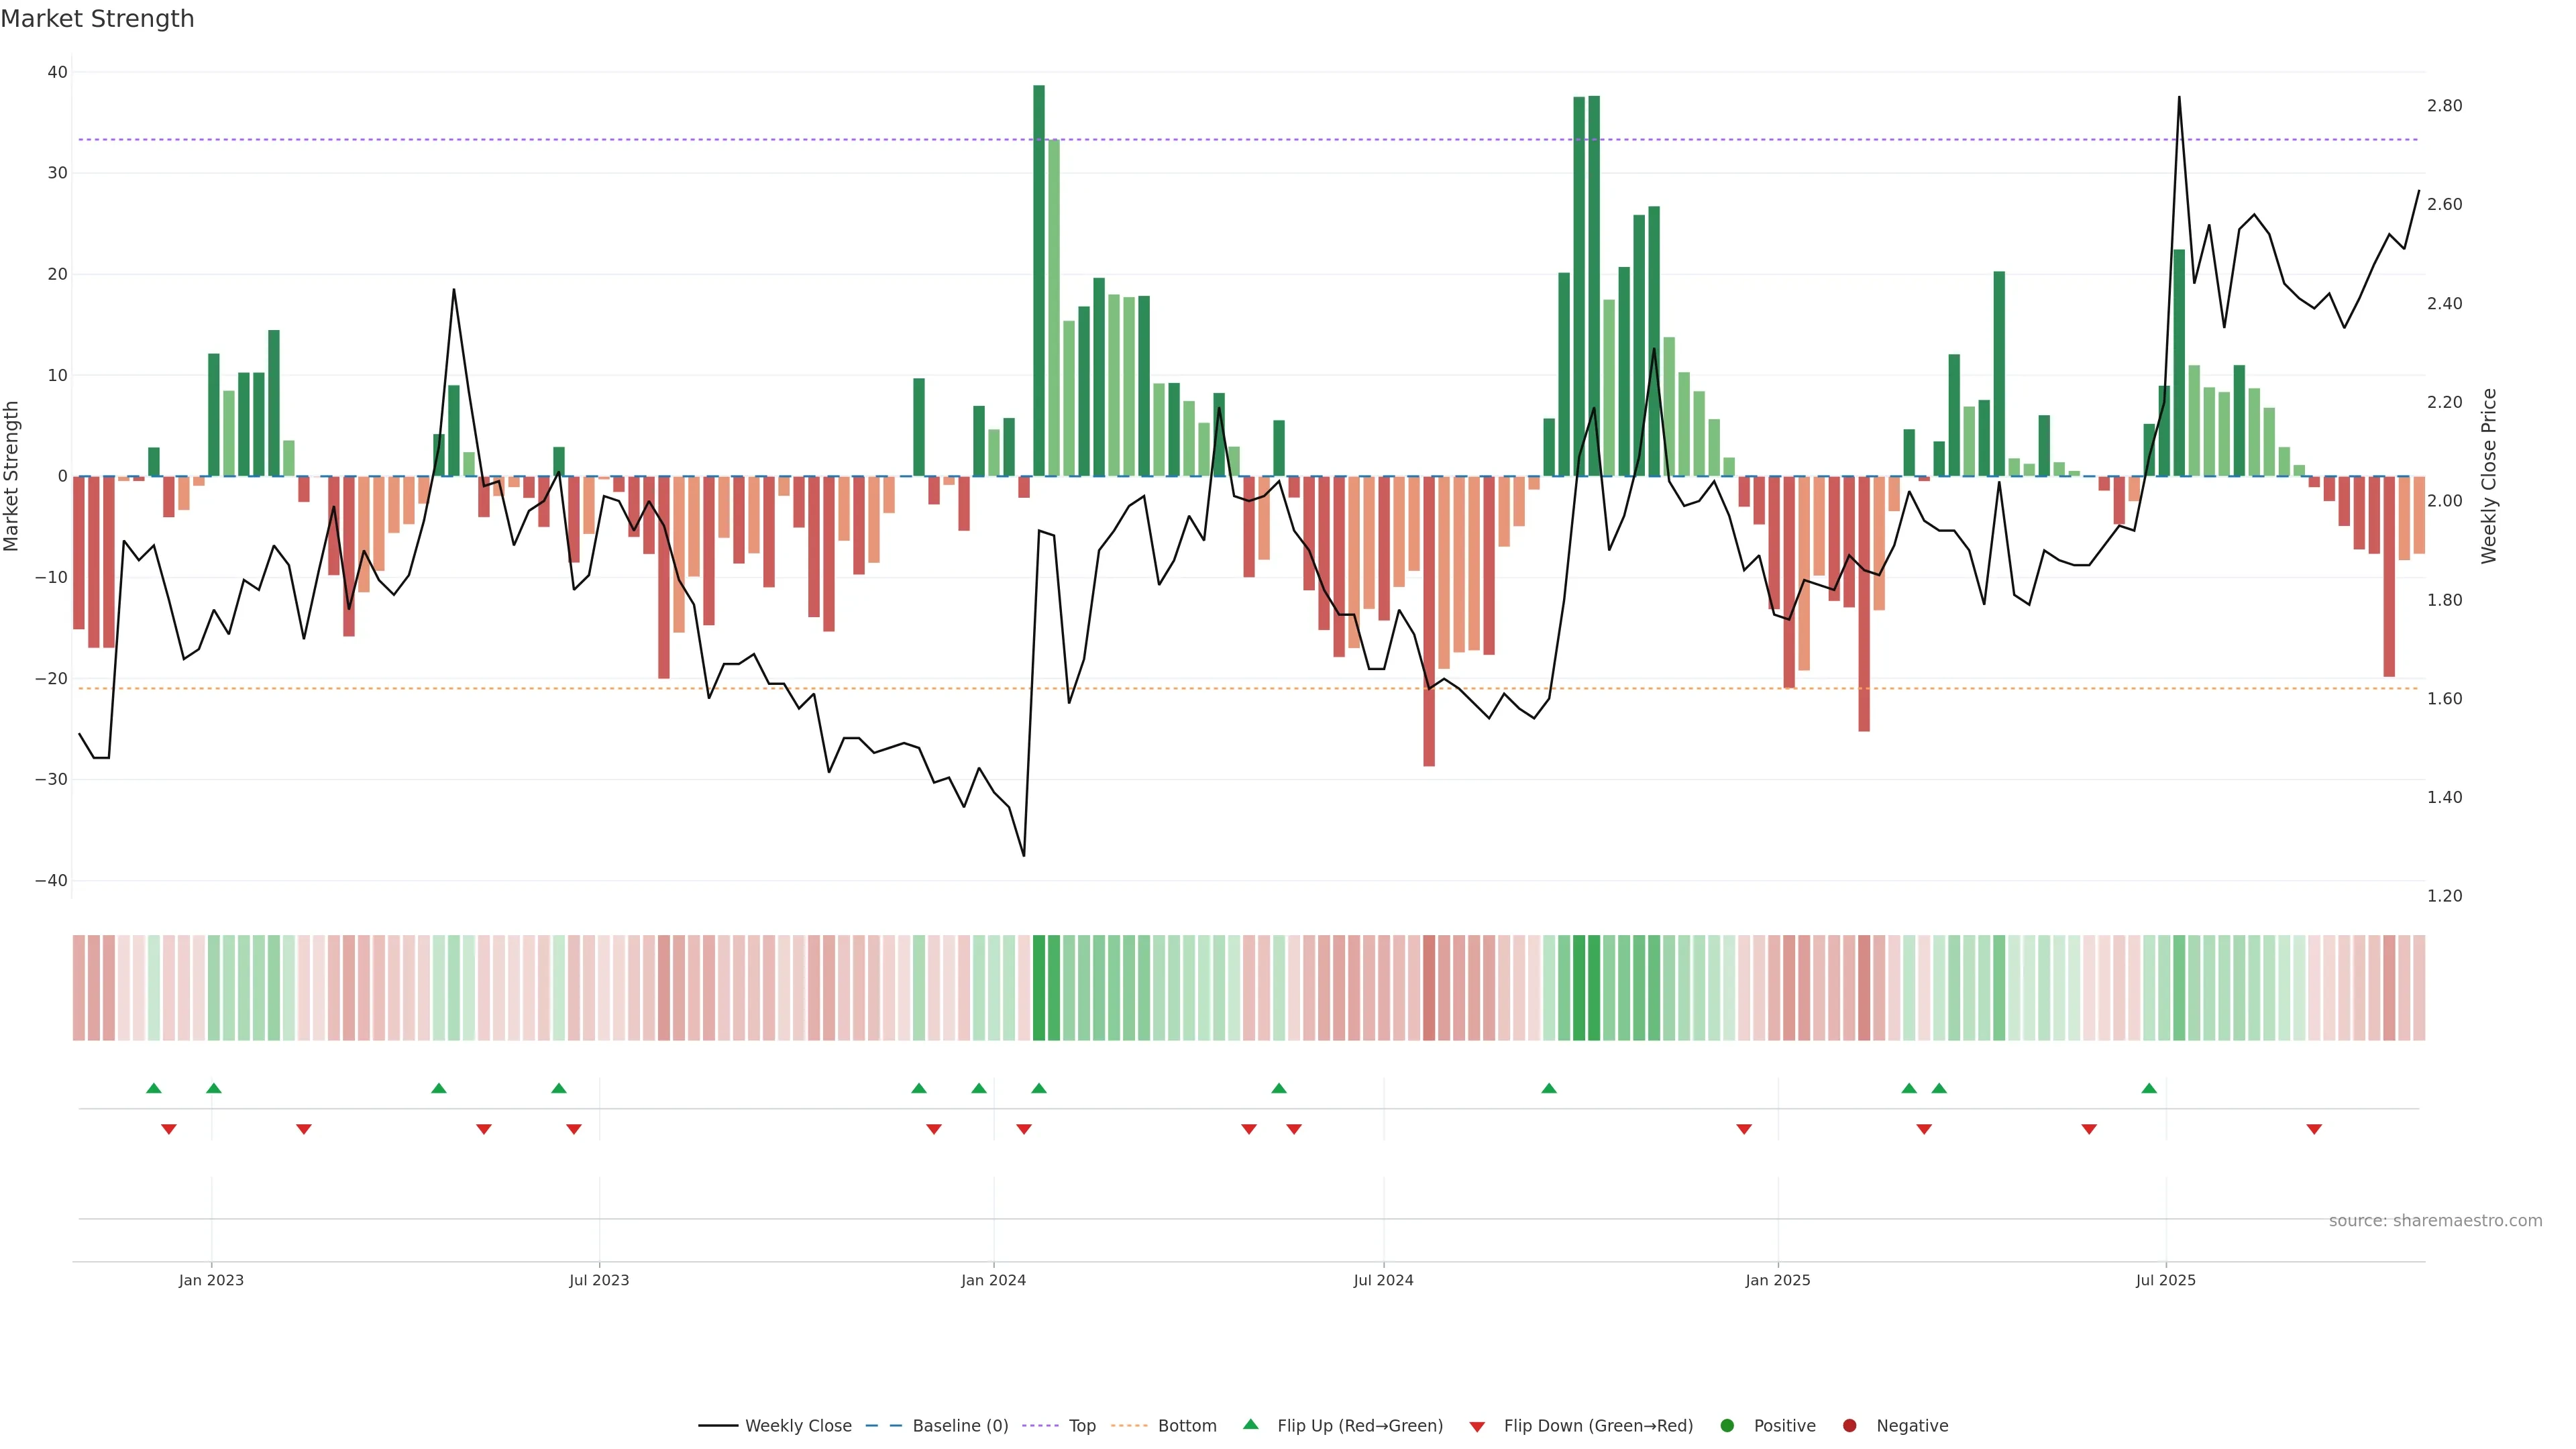
Task: Click weekly close price peak above 2.80
Action: click(2179, 98)
